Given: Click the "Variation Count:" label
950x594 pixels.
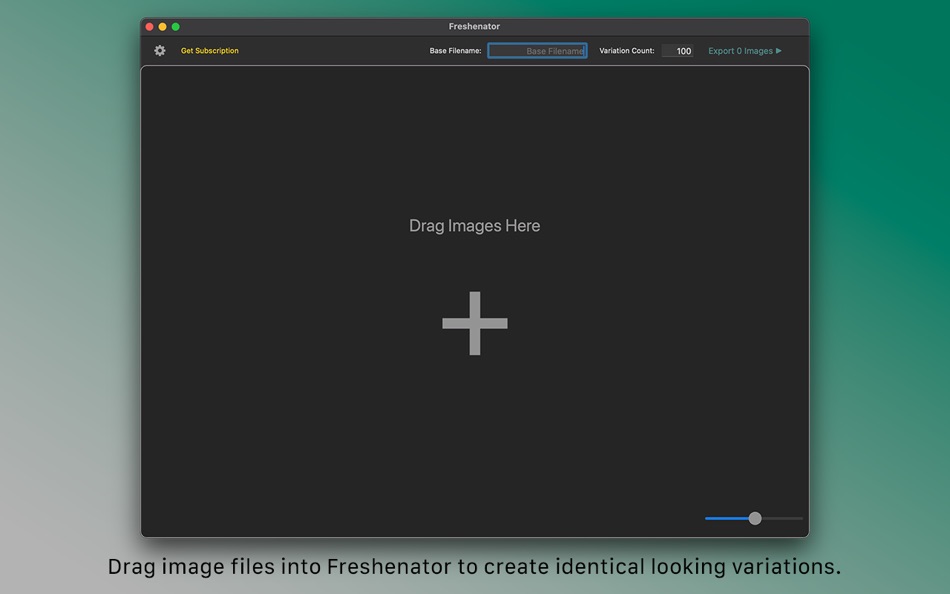Looking at the screenshot, I should [626, 50].
